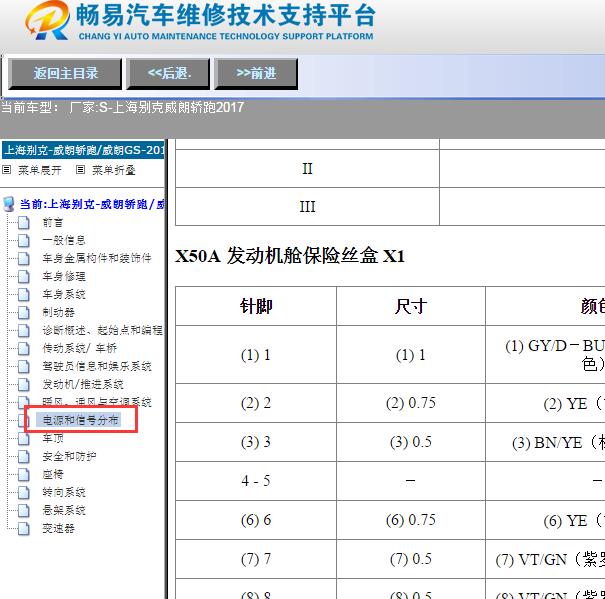Click the platform logo icon in header
This screenshot has height=599, width=605.
click(47, 20)
